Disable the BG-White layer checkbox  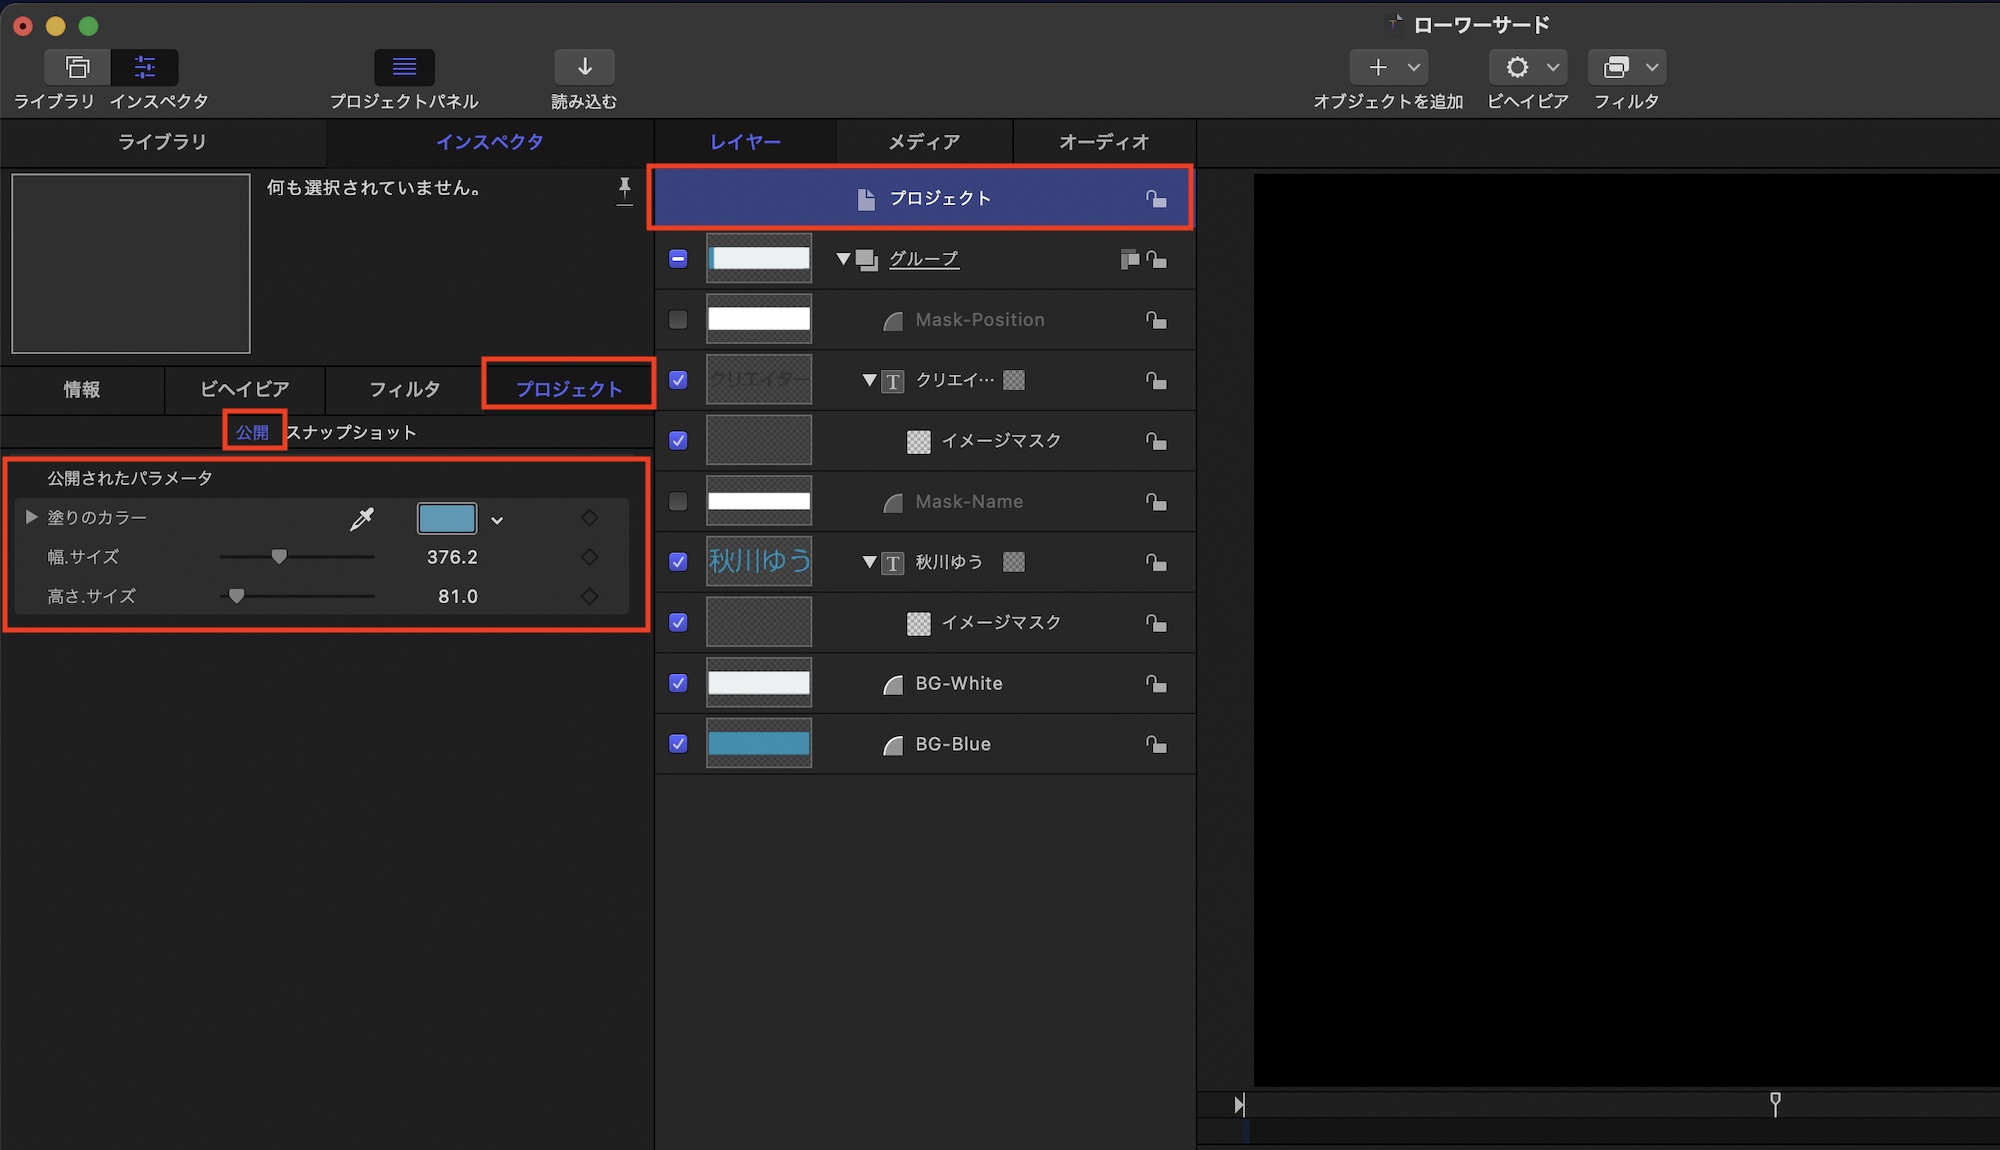(x=678, y=683)
